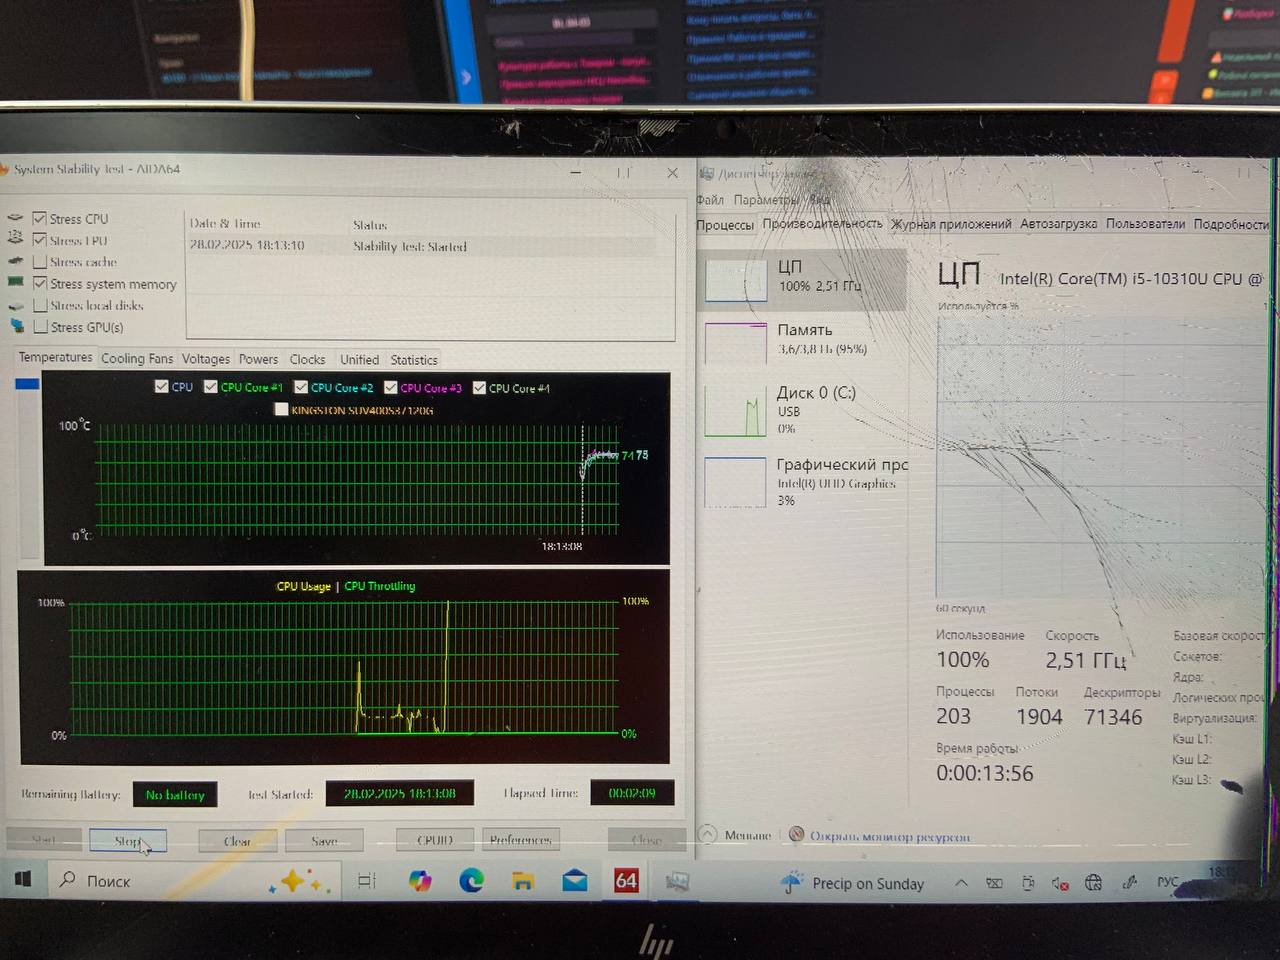Check the KINGSTON drive temperature checkbox

click(281, 409)
